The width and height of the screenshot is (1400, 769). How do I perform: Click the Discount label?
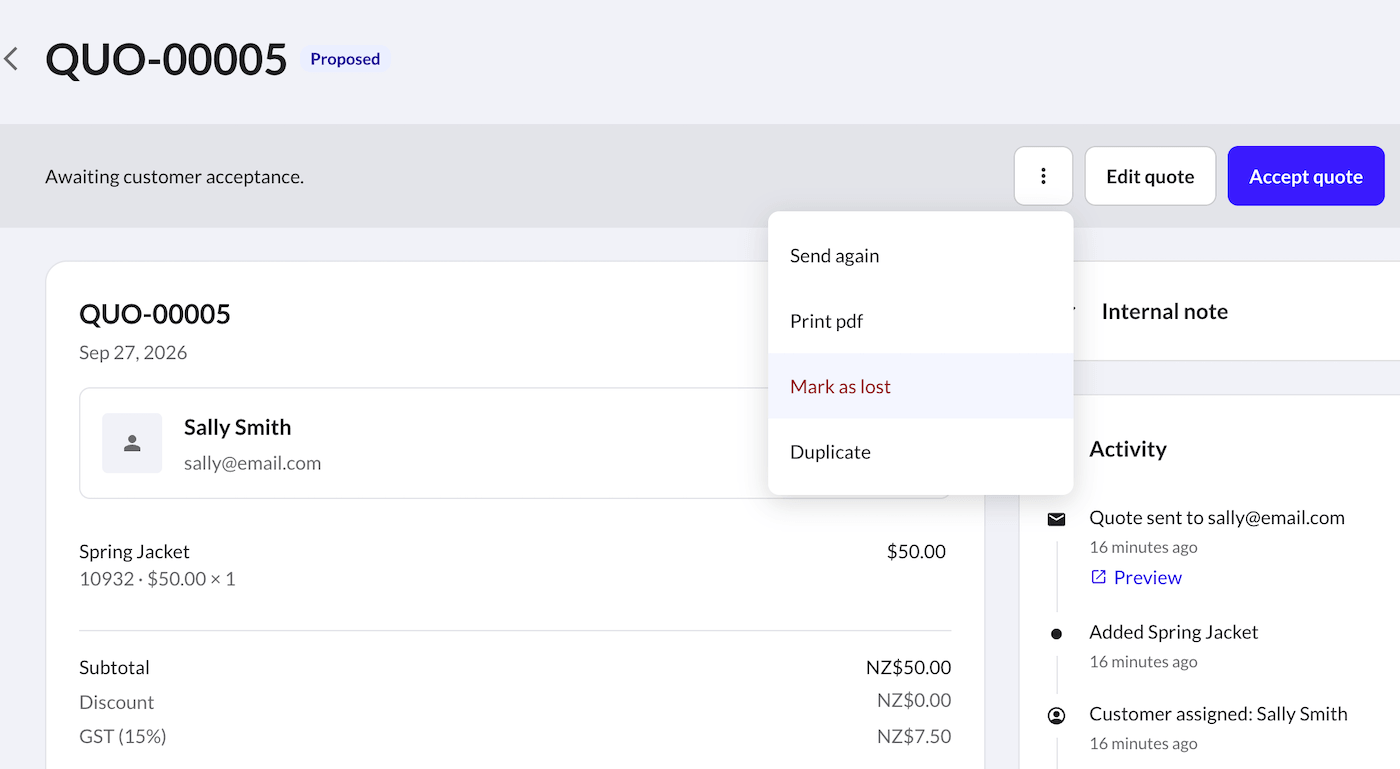pyautogui.click(x=117, y=702)
